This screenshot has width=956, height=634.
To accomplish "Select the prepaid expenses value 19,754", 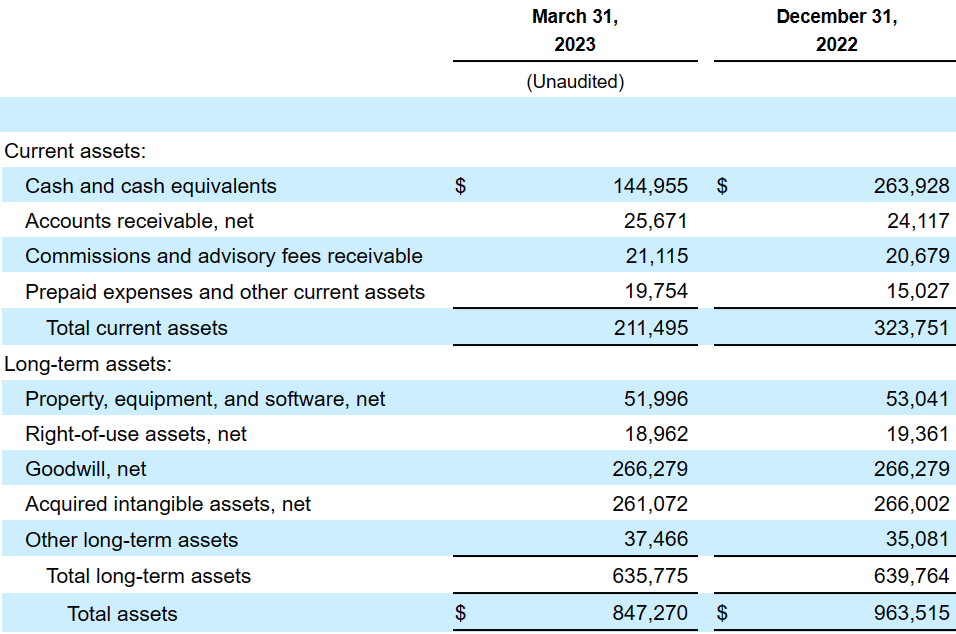I will 656,292.
